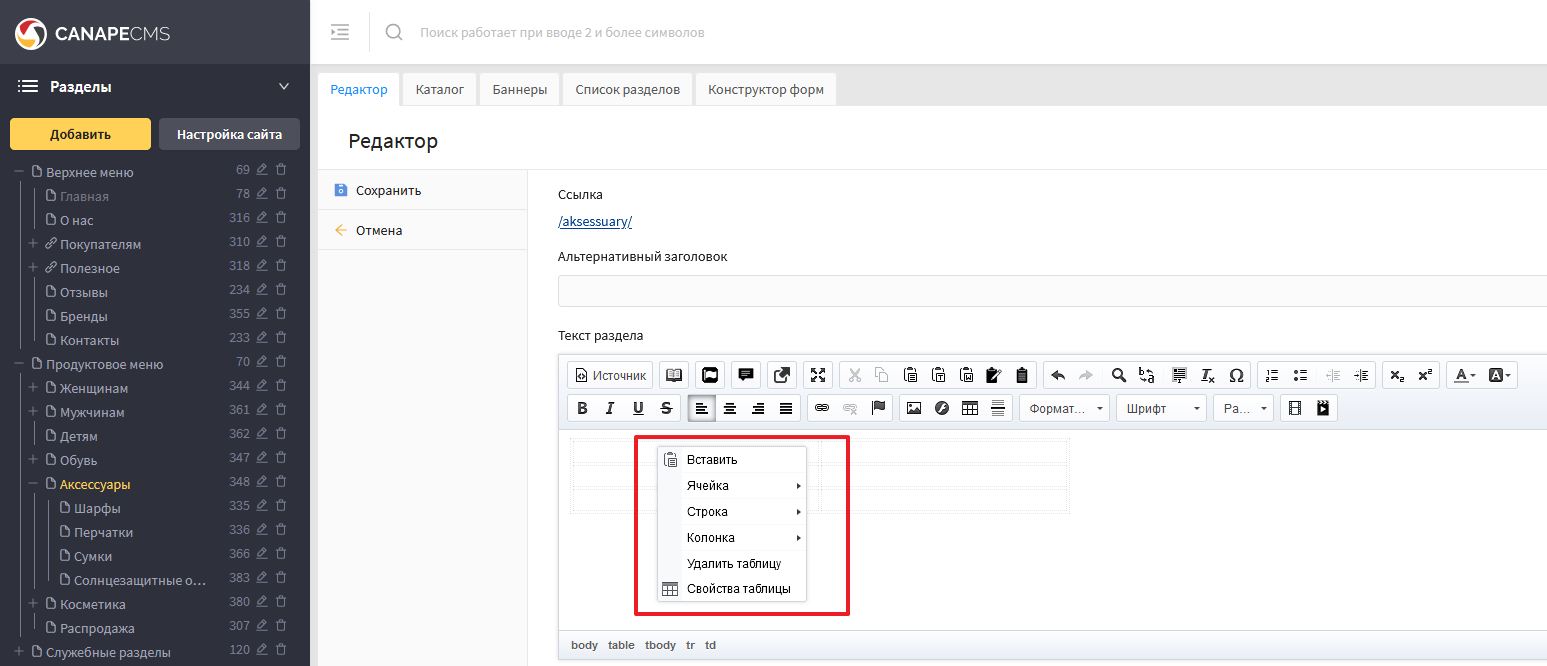Click the Omega special character icon
1547x666 pixels.
1236,375
